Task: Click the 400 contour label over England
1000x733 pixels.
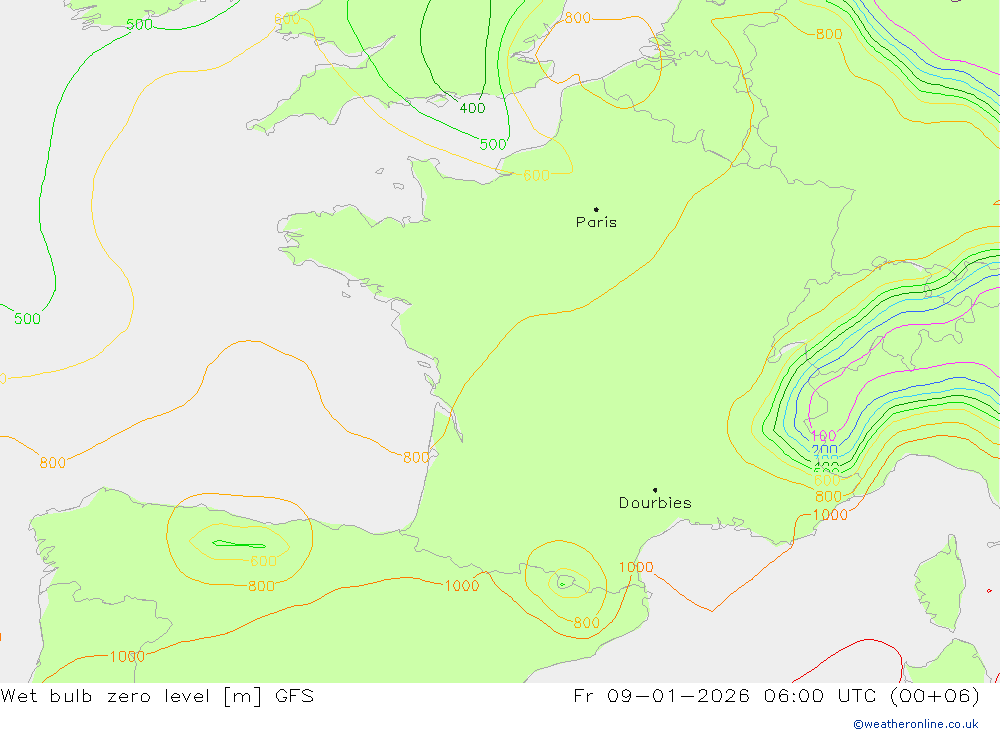Action: coord(473,108)
